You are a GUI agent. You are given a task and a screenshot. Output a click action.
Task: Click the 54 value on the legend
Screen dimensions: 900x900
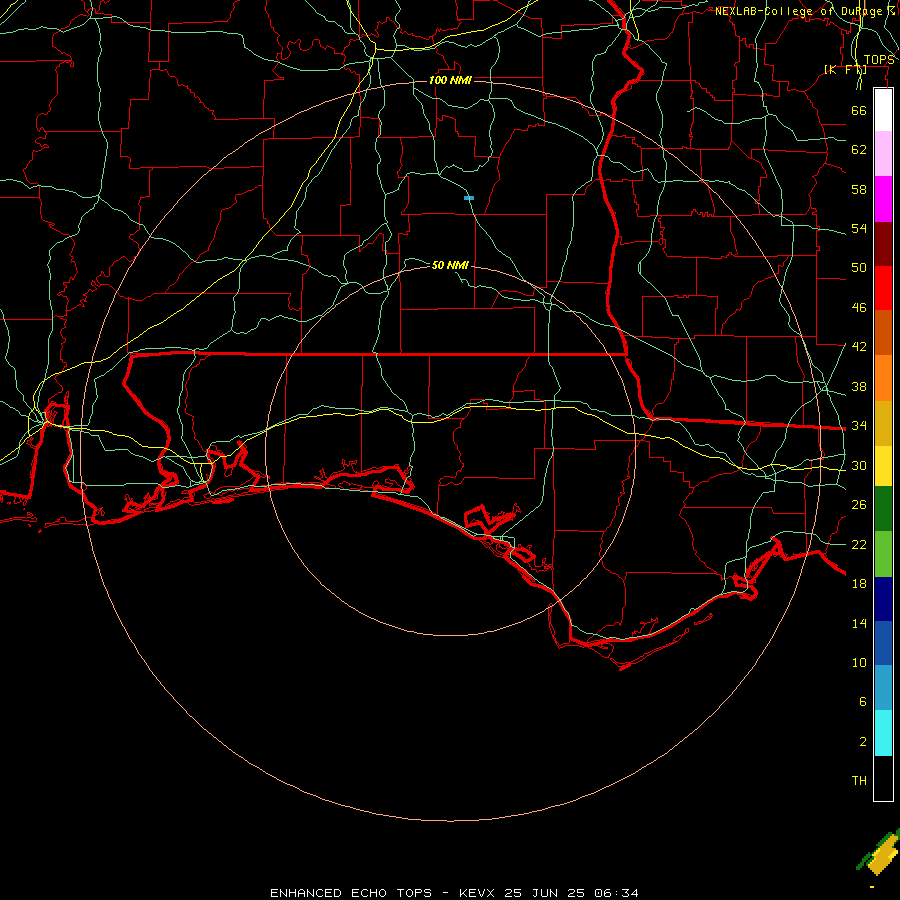pyautogui.click(x=859, y=228)
